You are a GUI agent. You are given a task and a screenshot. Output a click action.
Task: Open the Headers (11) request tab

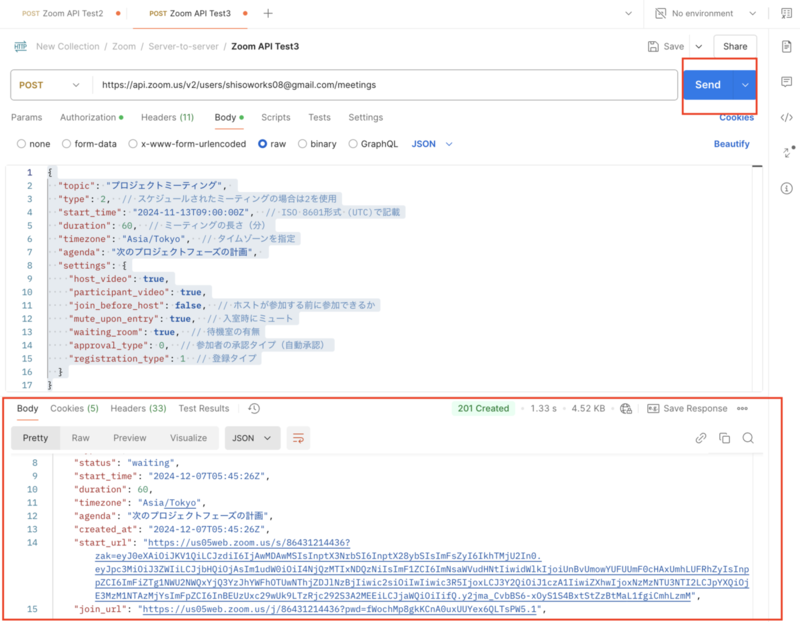(167, 117)
